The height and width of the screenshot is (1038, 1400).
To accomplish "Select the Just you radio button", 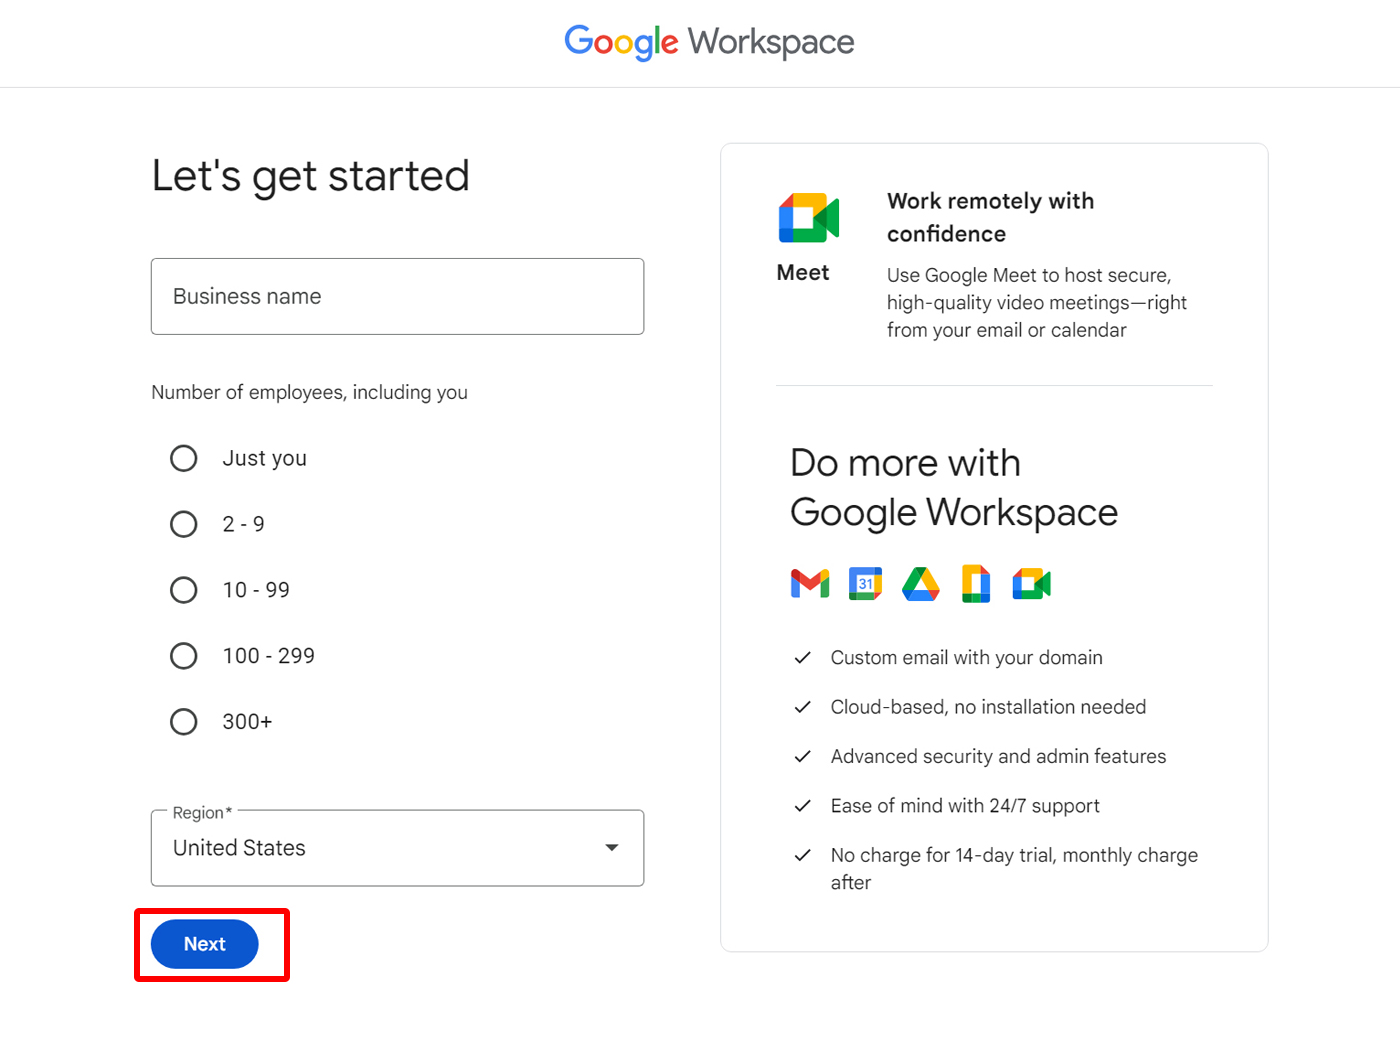I will pyautogui.click(x=184, y=458).
